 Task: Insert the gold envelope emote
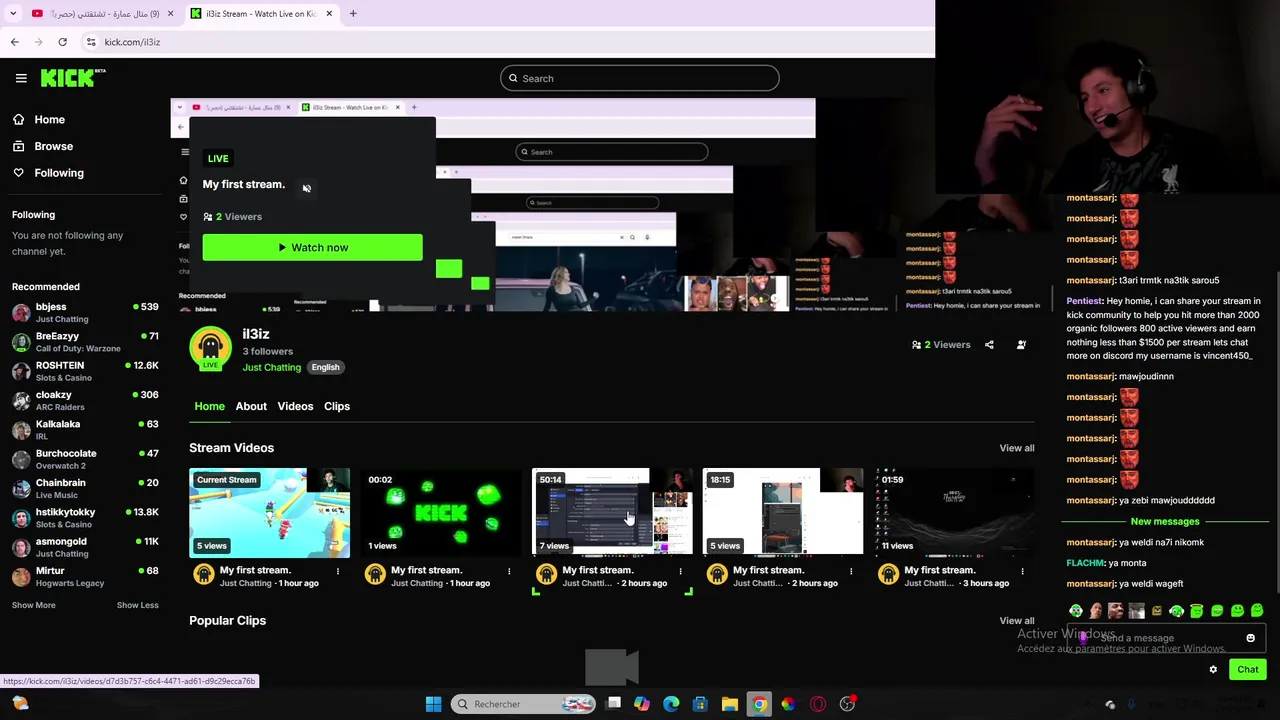tap(1157, 611)
